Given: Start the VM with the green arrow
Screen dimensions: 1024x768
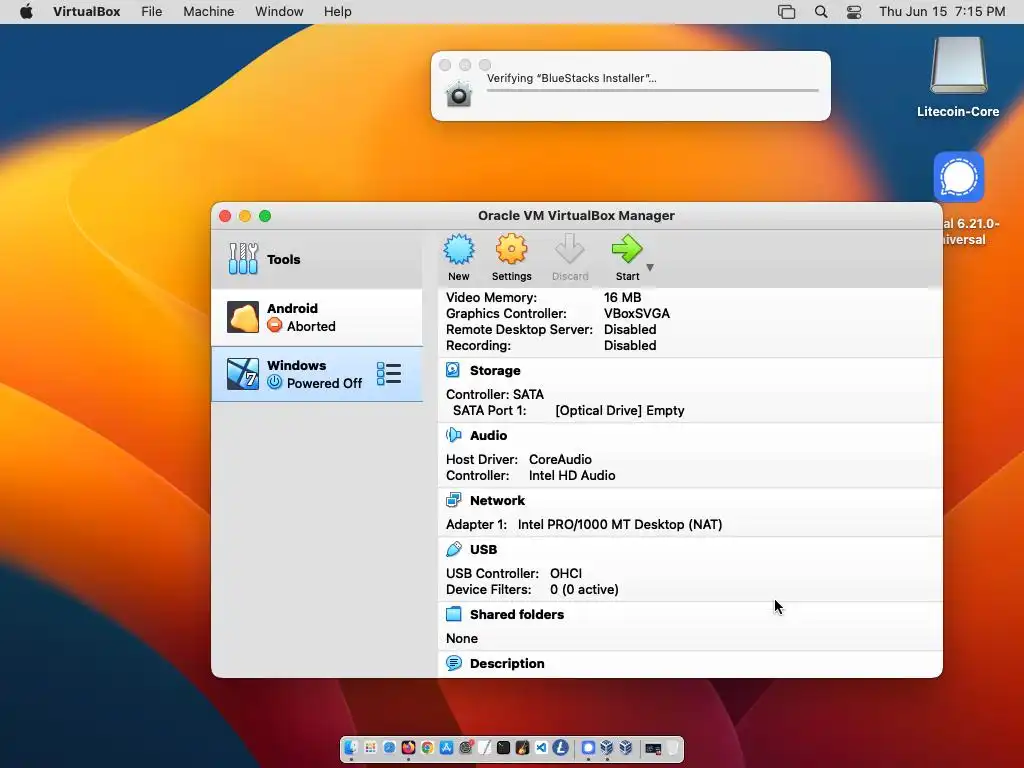Looking at the screenshot, I should [x=627, y=249].
